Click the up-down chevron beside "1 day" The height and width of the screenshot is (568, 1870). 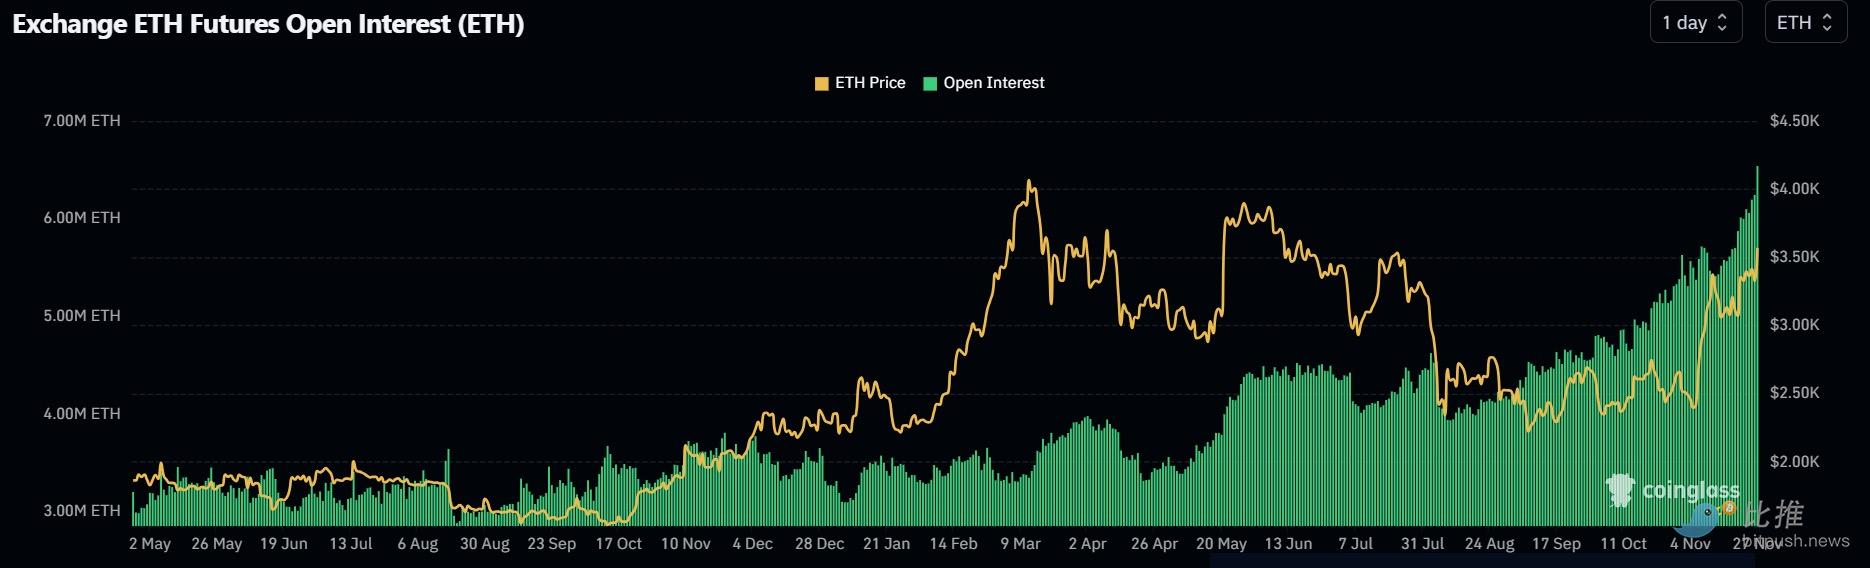pos(1722,23)
